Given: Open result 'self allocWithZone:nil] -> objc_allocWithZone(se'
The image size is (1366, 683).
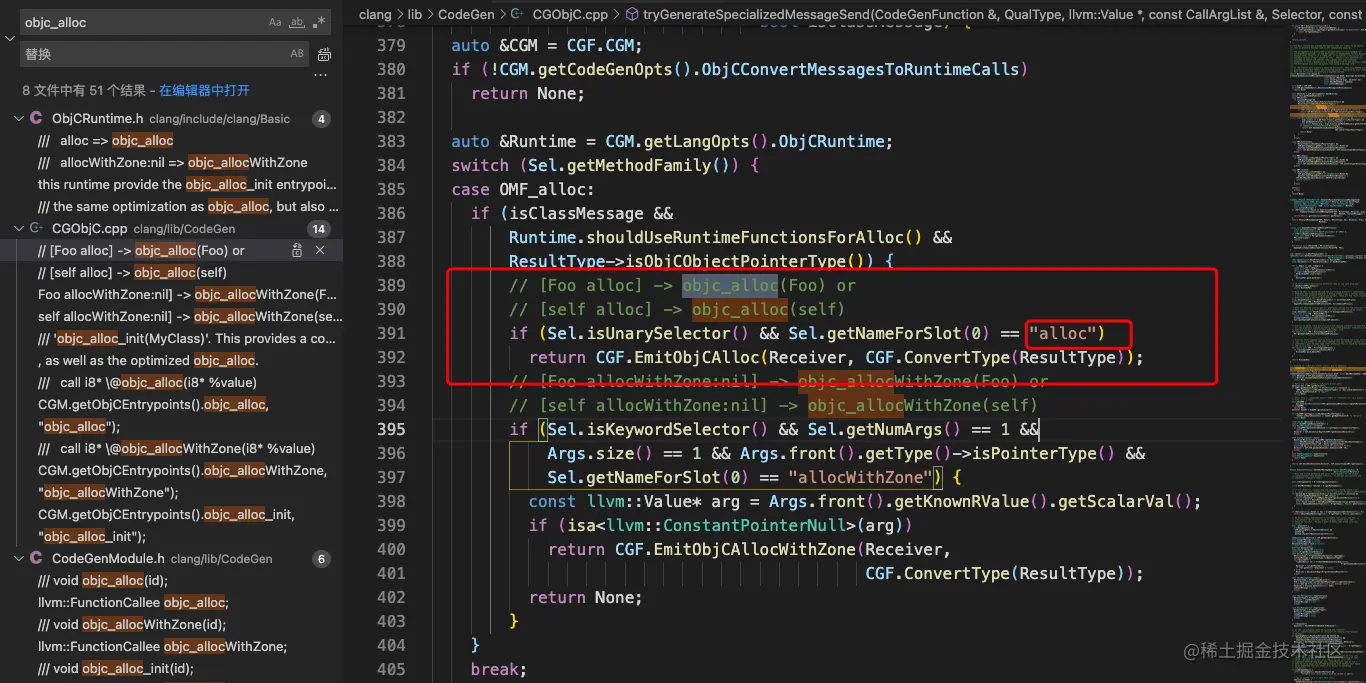Looking at the screenshot, I should [x=189, y=316].
